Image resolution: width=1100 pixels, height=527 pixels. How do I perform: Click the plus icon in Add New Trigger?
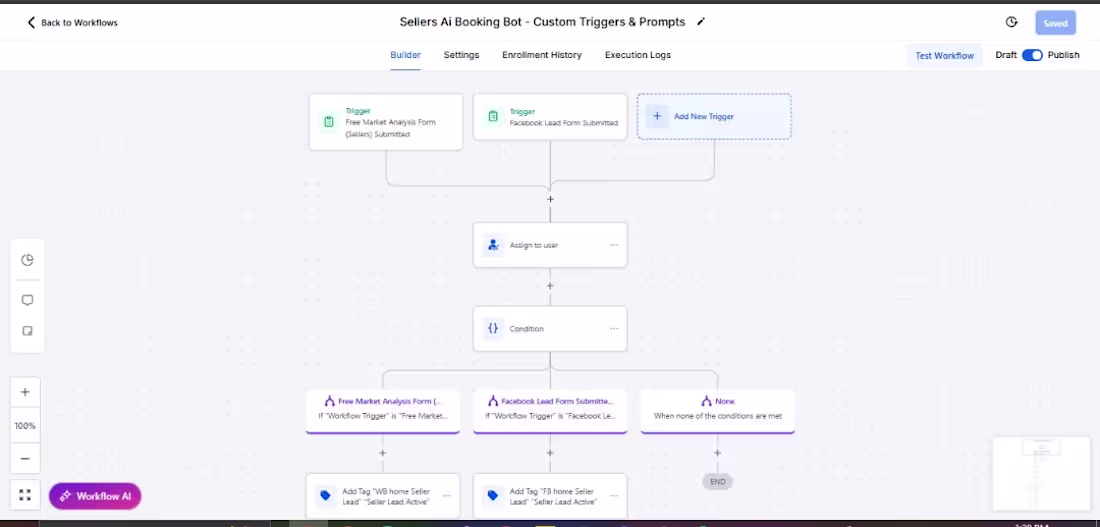(x=657, y=116)
